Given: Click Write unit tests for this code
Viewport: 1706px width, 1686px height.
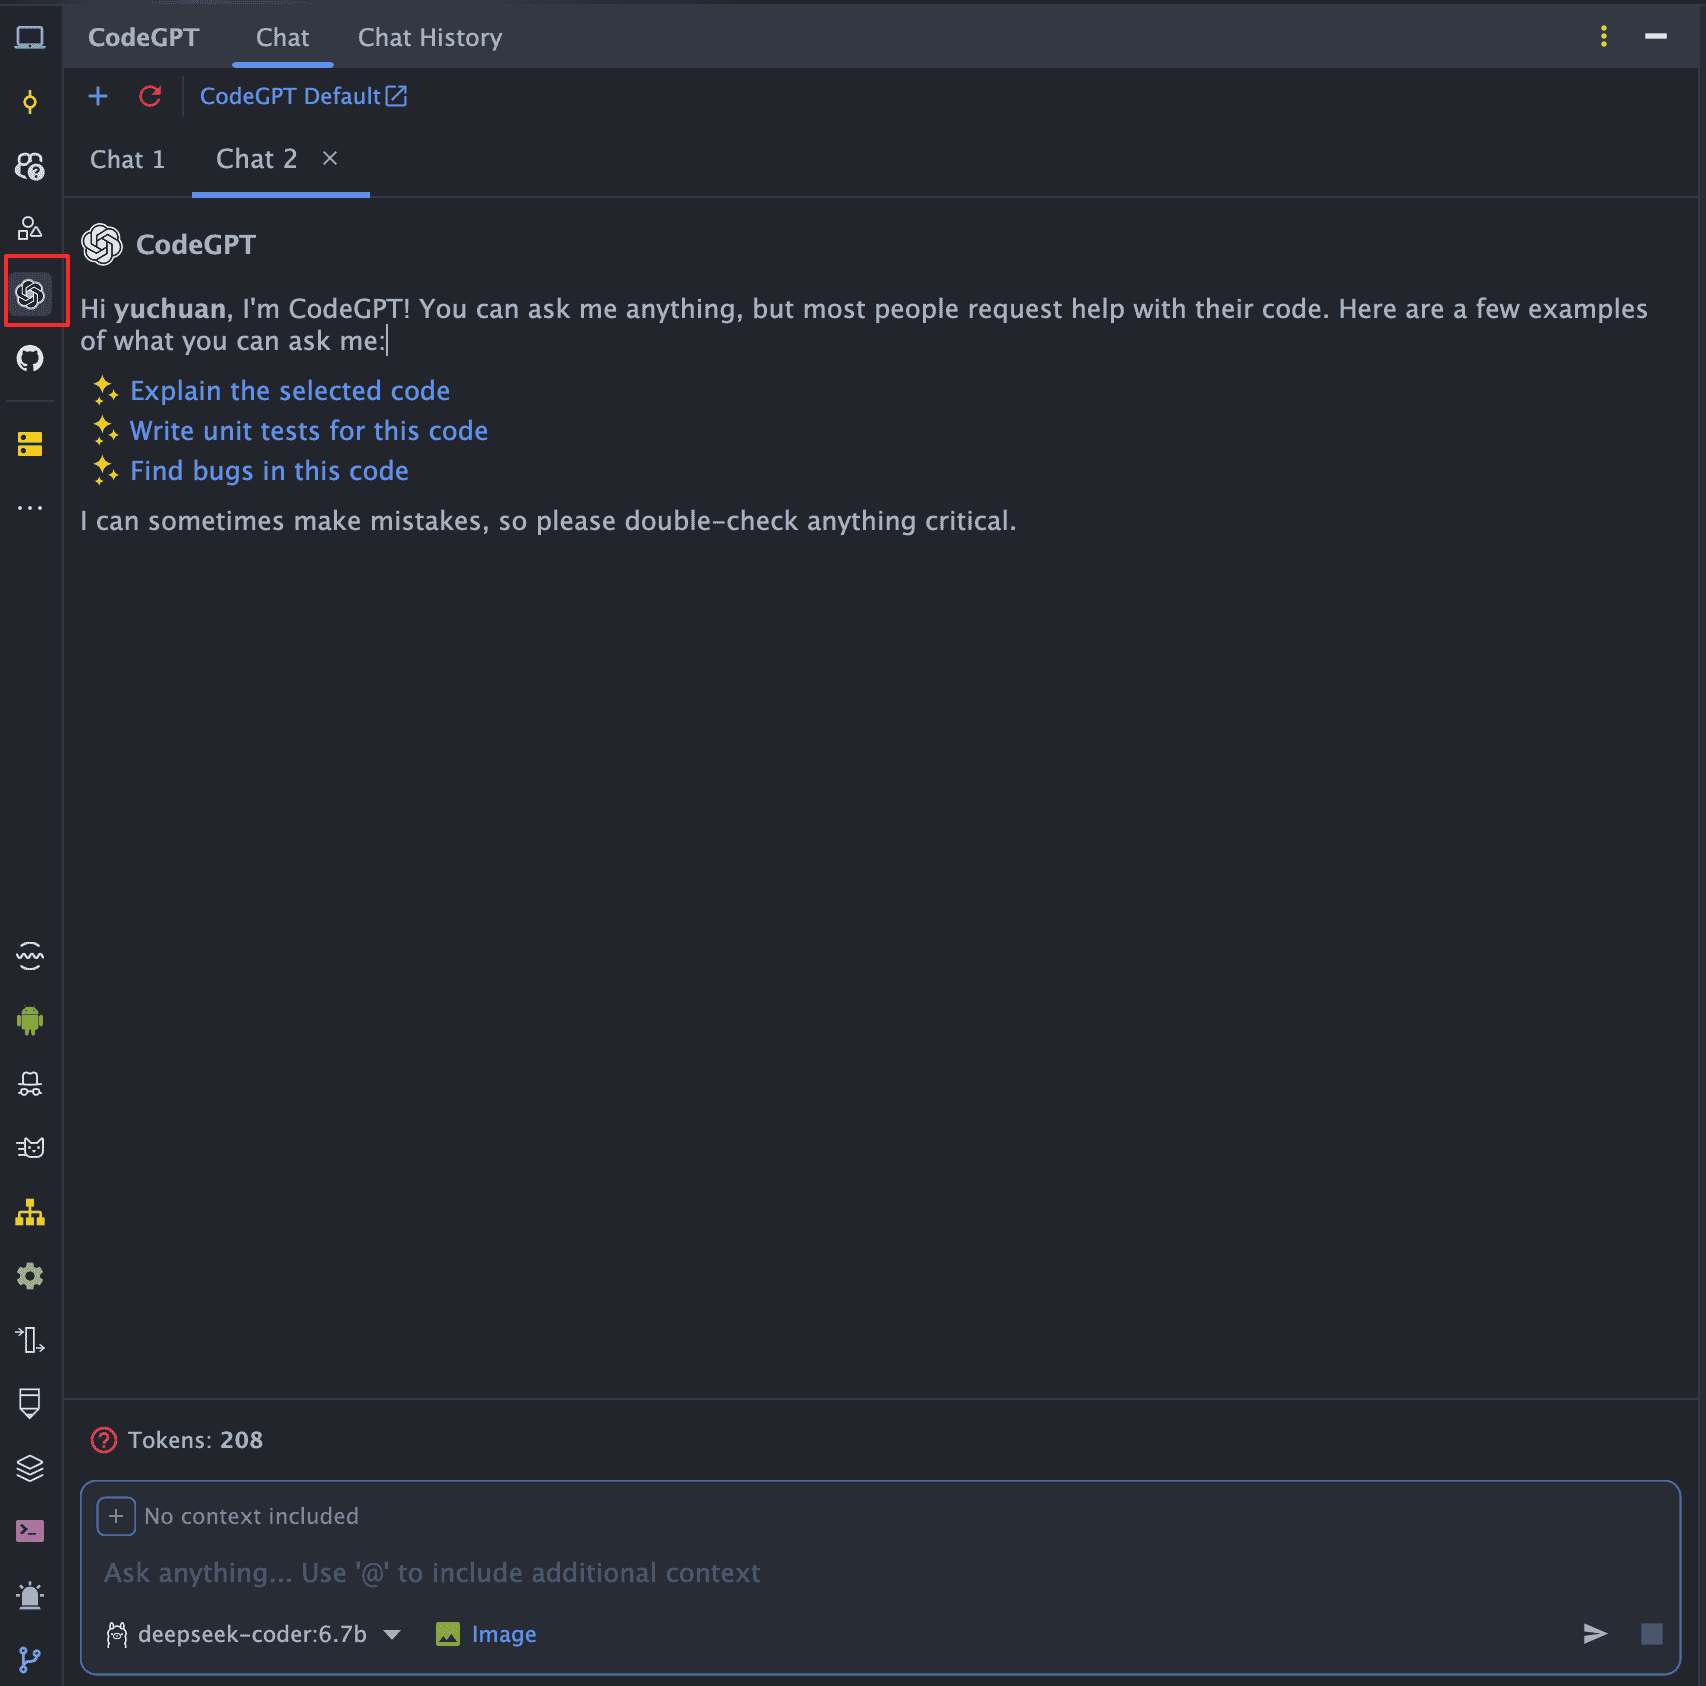Looking at the screenshot, I should [x=309, y=431].
